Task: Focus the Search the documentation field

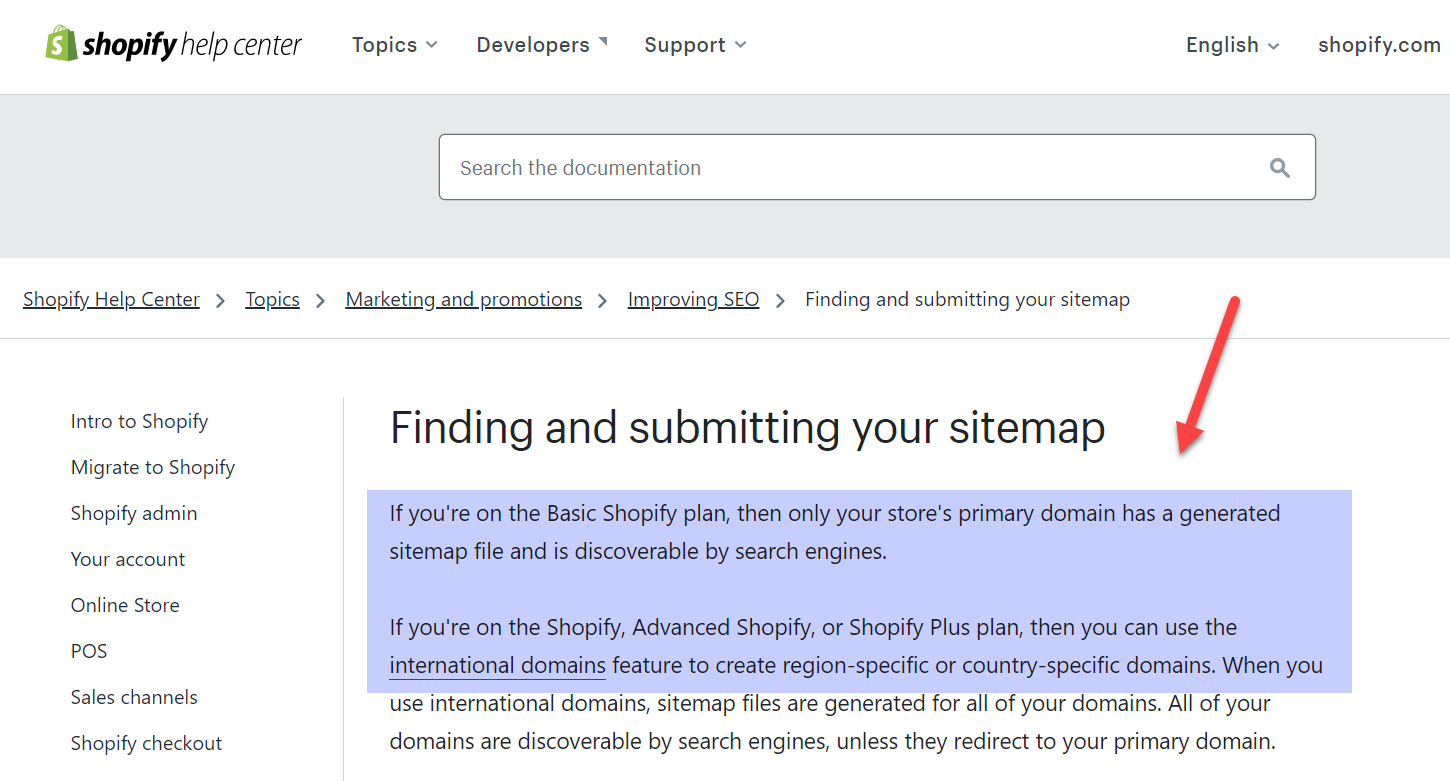Action: (x=850, y=168)
